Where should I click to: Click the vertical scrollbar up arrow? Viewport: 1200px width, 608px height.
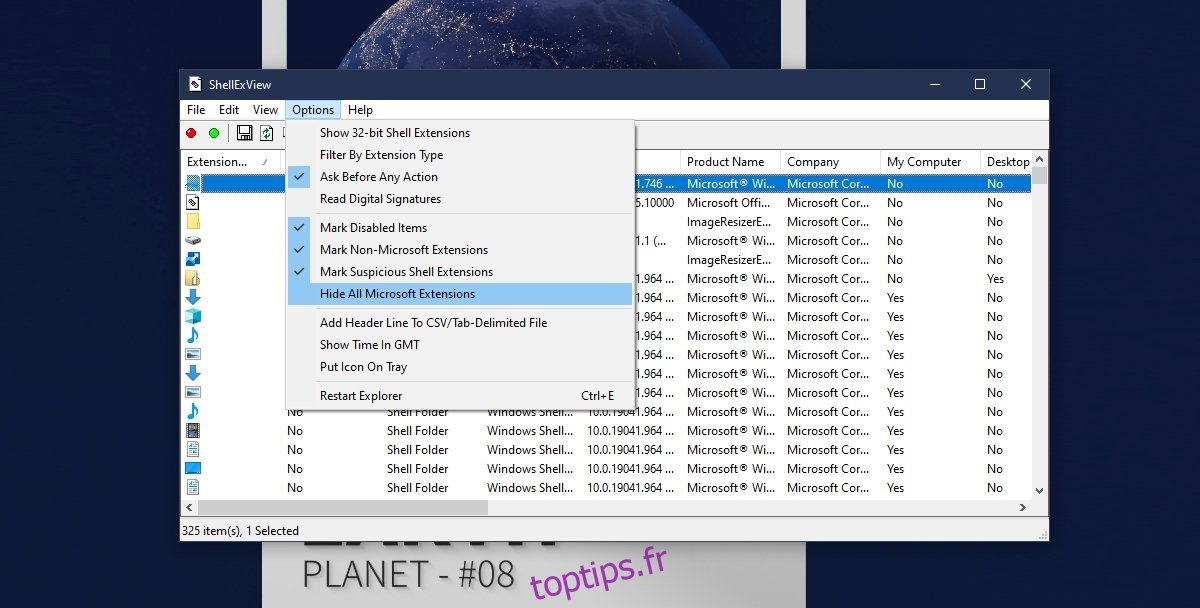pyautogui.click(x=1040, y=159)
